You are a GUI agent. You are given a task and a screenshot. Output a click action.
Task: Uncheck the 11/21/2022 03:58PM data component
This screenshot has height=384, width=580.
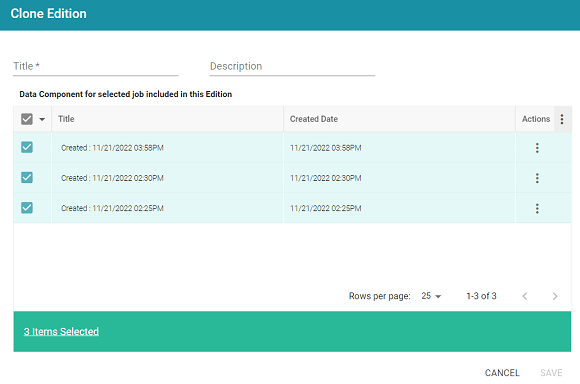point(27,147)
